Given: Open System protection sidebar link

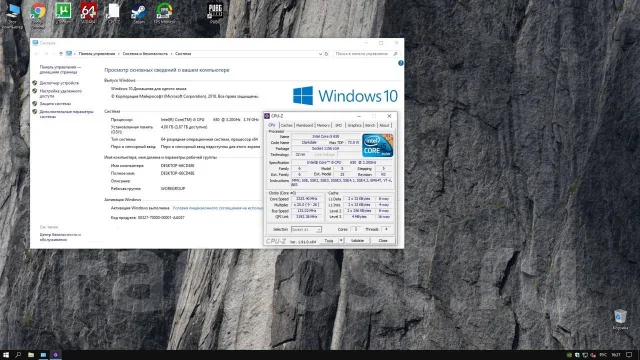Looking at the screenshot, I should (55, 104).
